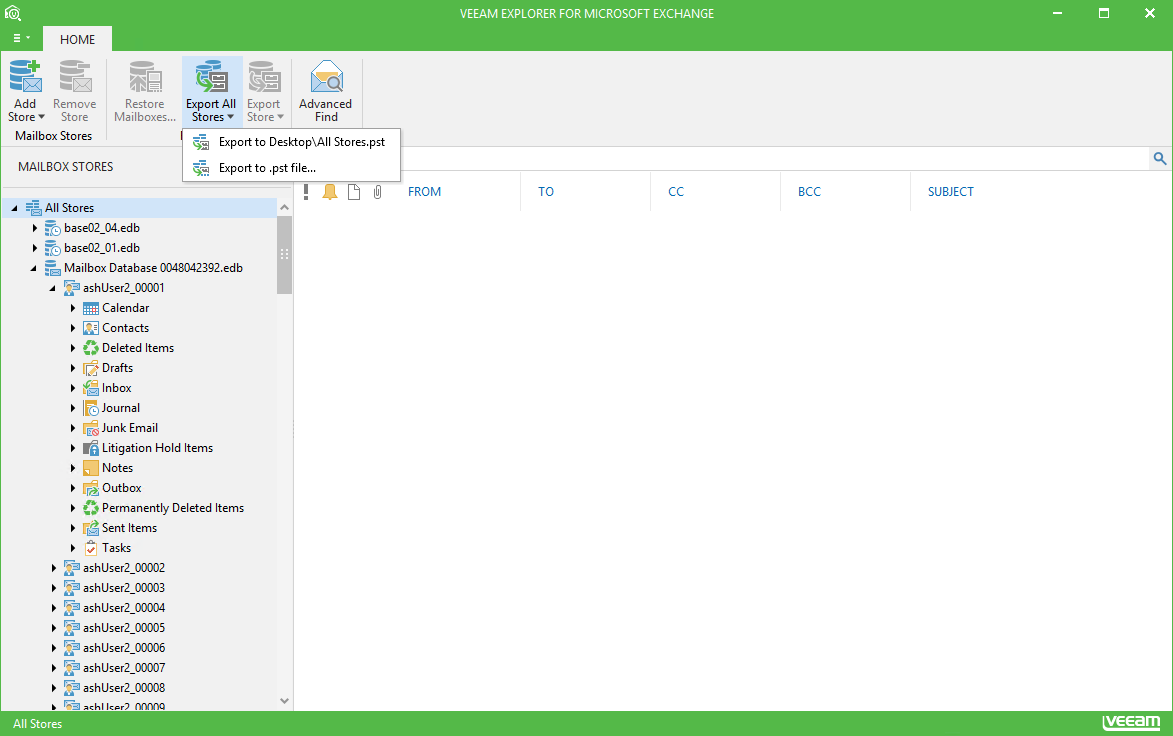This screenshot has width=1173, height=736.
Task: Click the Drafts folder icon
Action: (91, 368)
